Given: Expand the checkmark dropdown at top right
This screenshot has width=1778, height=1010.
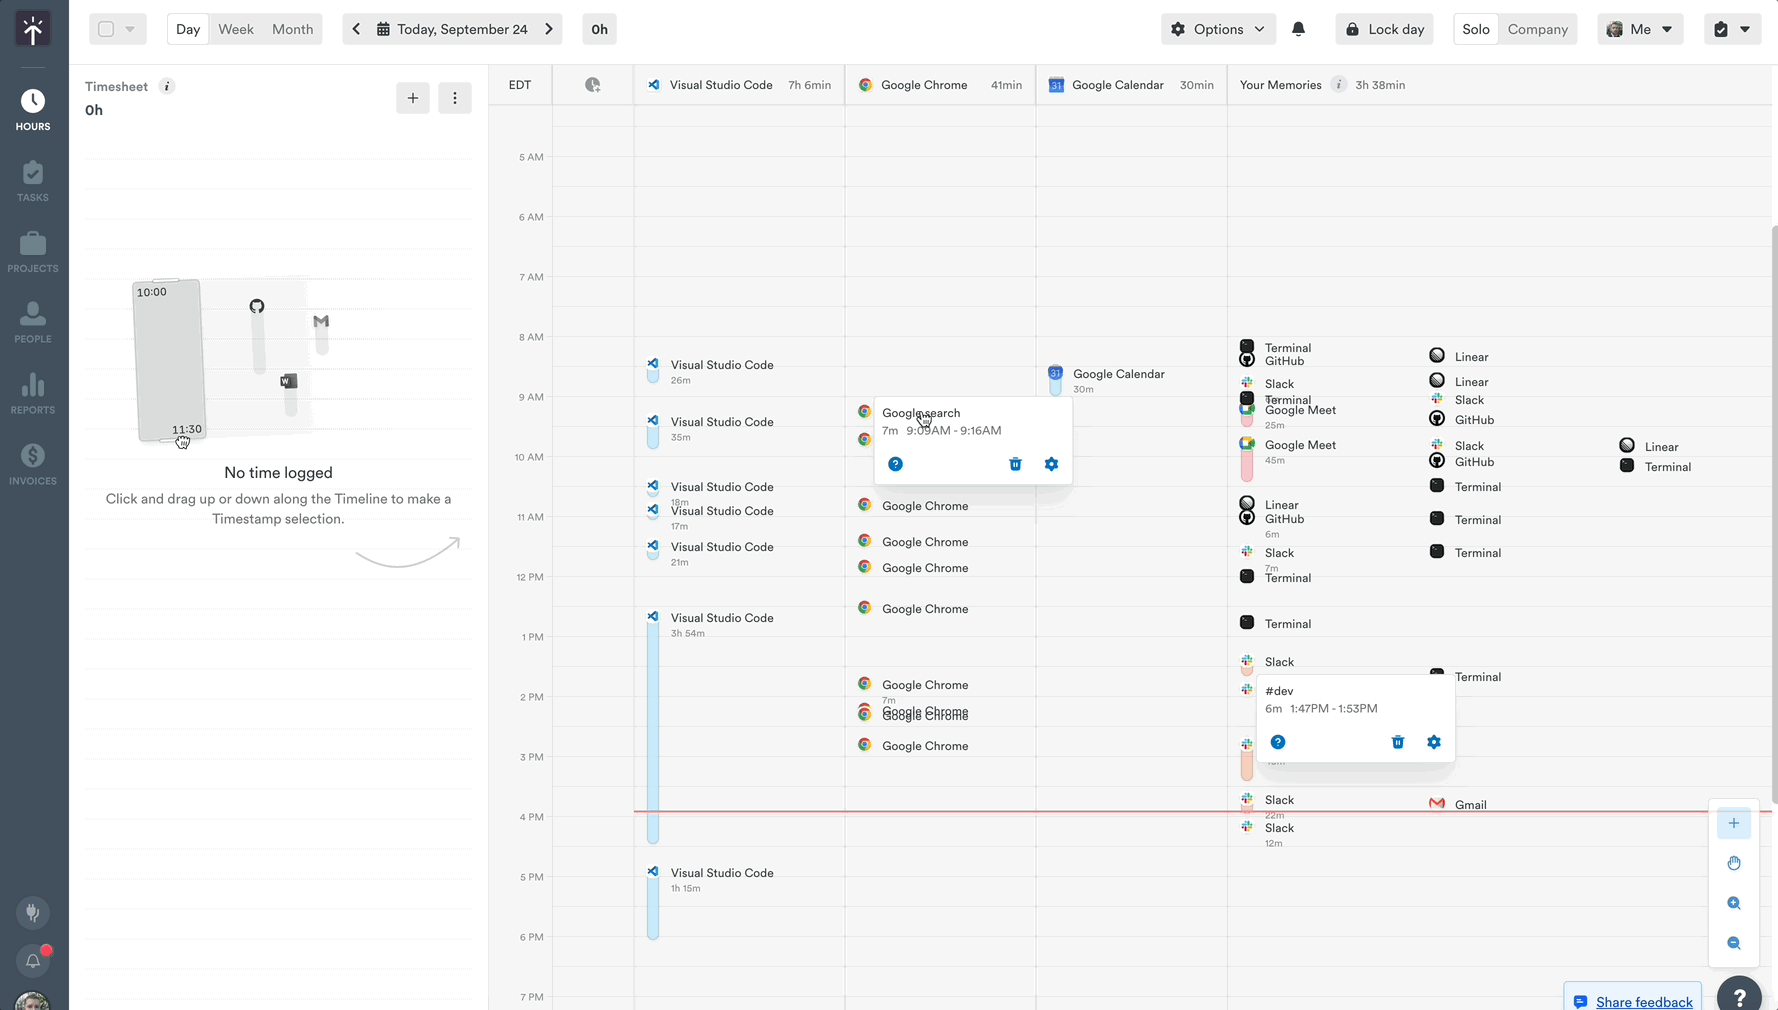Looking at the screenshot, I should click(1744, 29).
